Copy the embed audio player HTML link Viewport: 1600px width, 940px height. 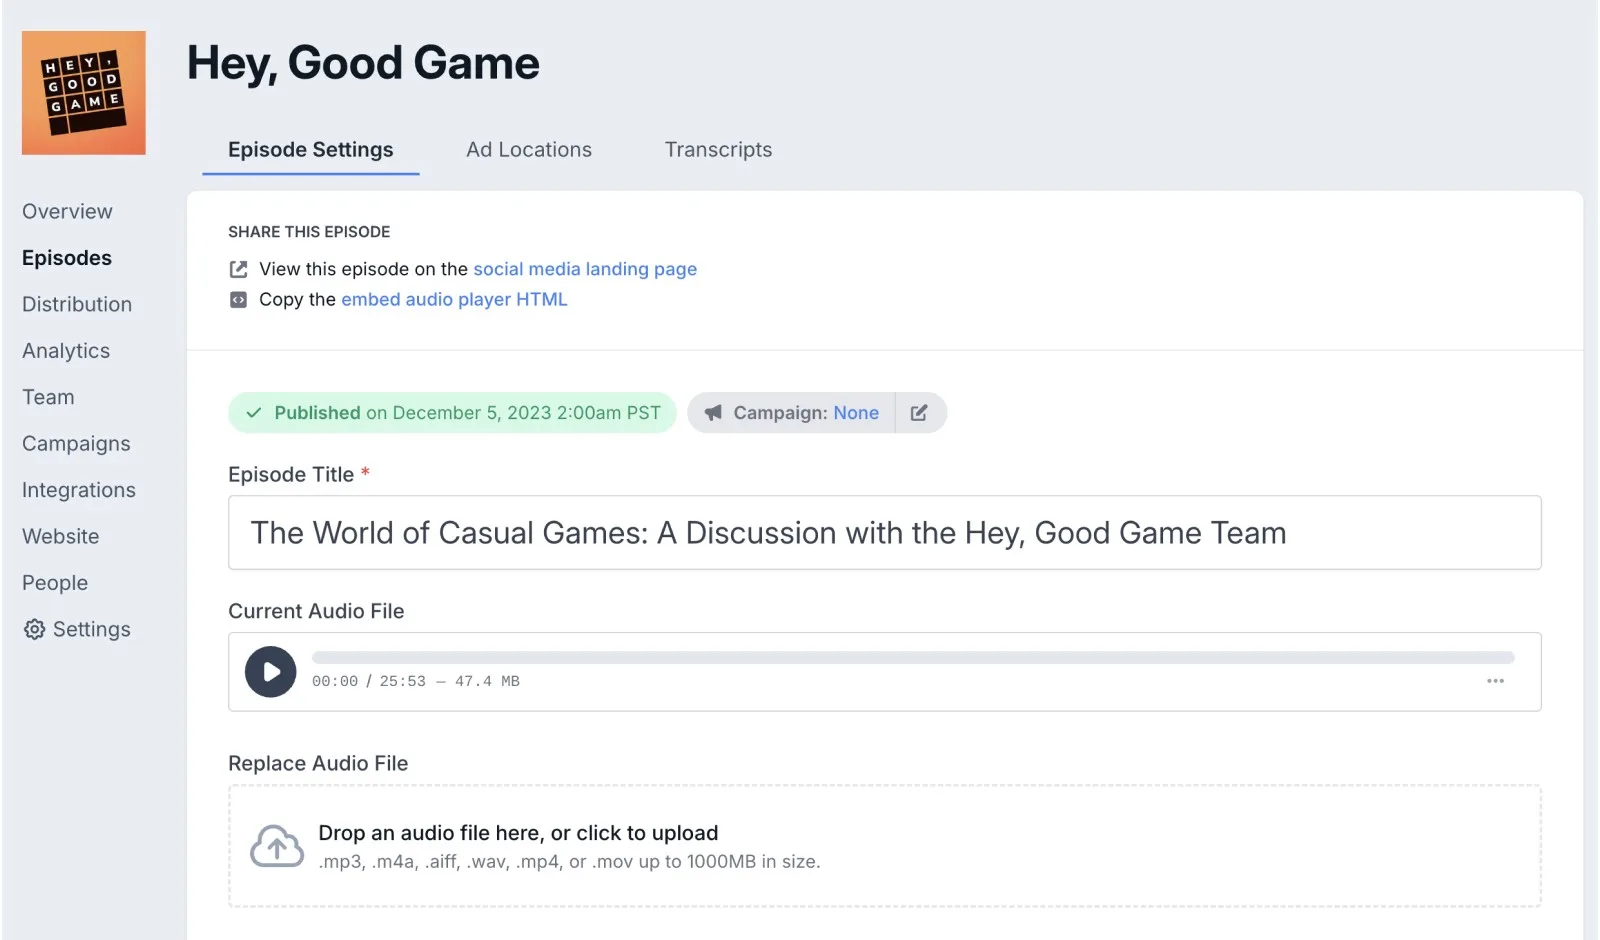pyautogui.click(x=454, y=300)
